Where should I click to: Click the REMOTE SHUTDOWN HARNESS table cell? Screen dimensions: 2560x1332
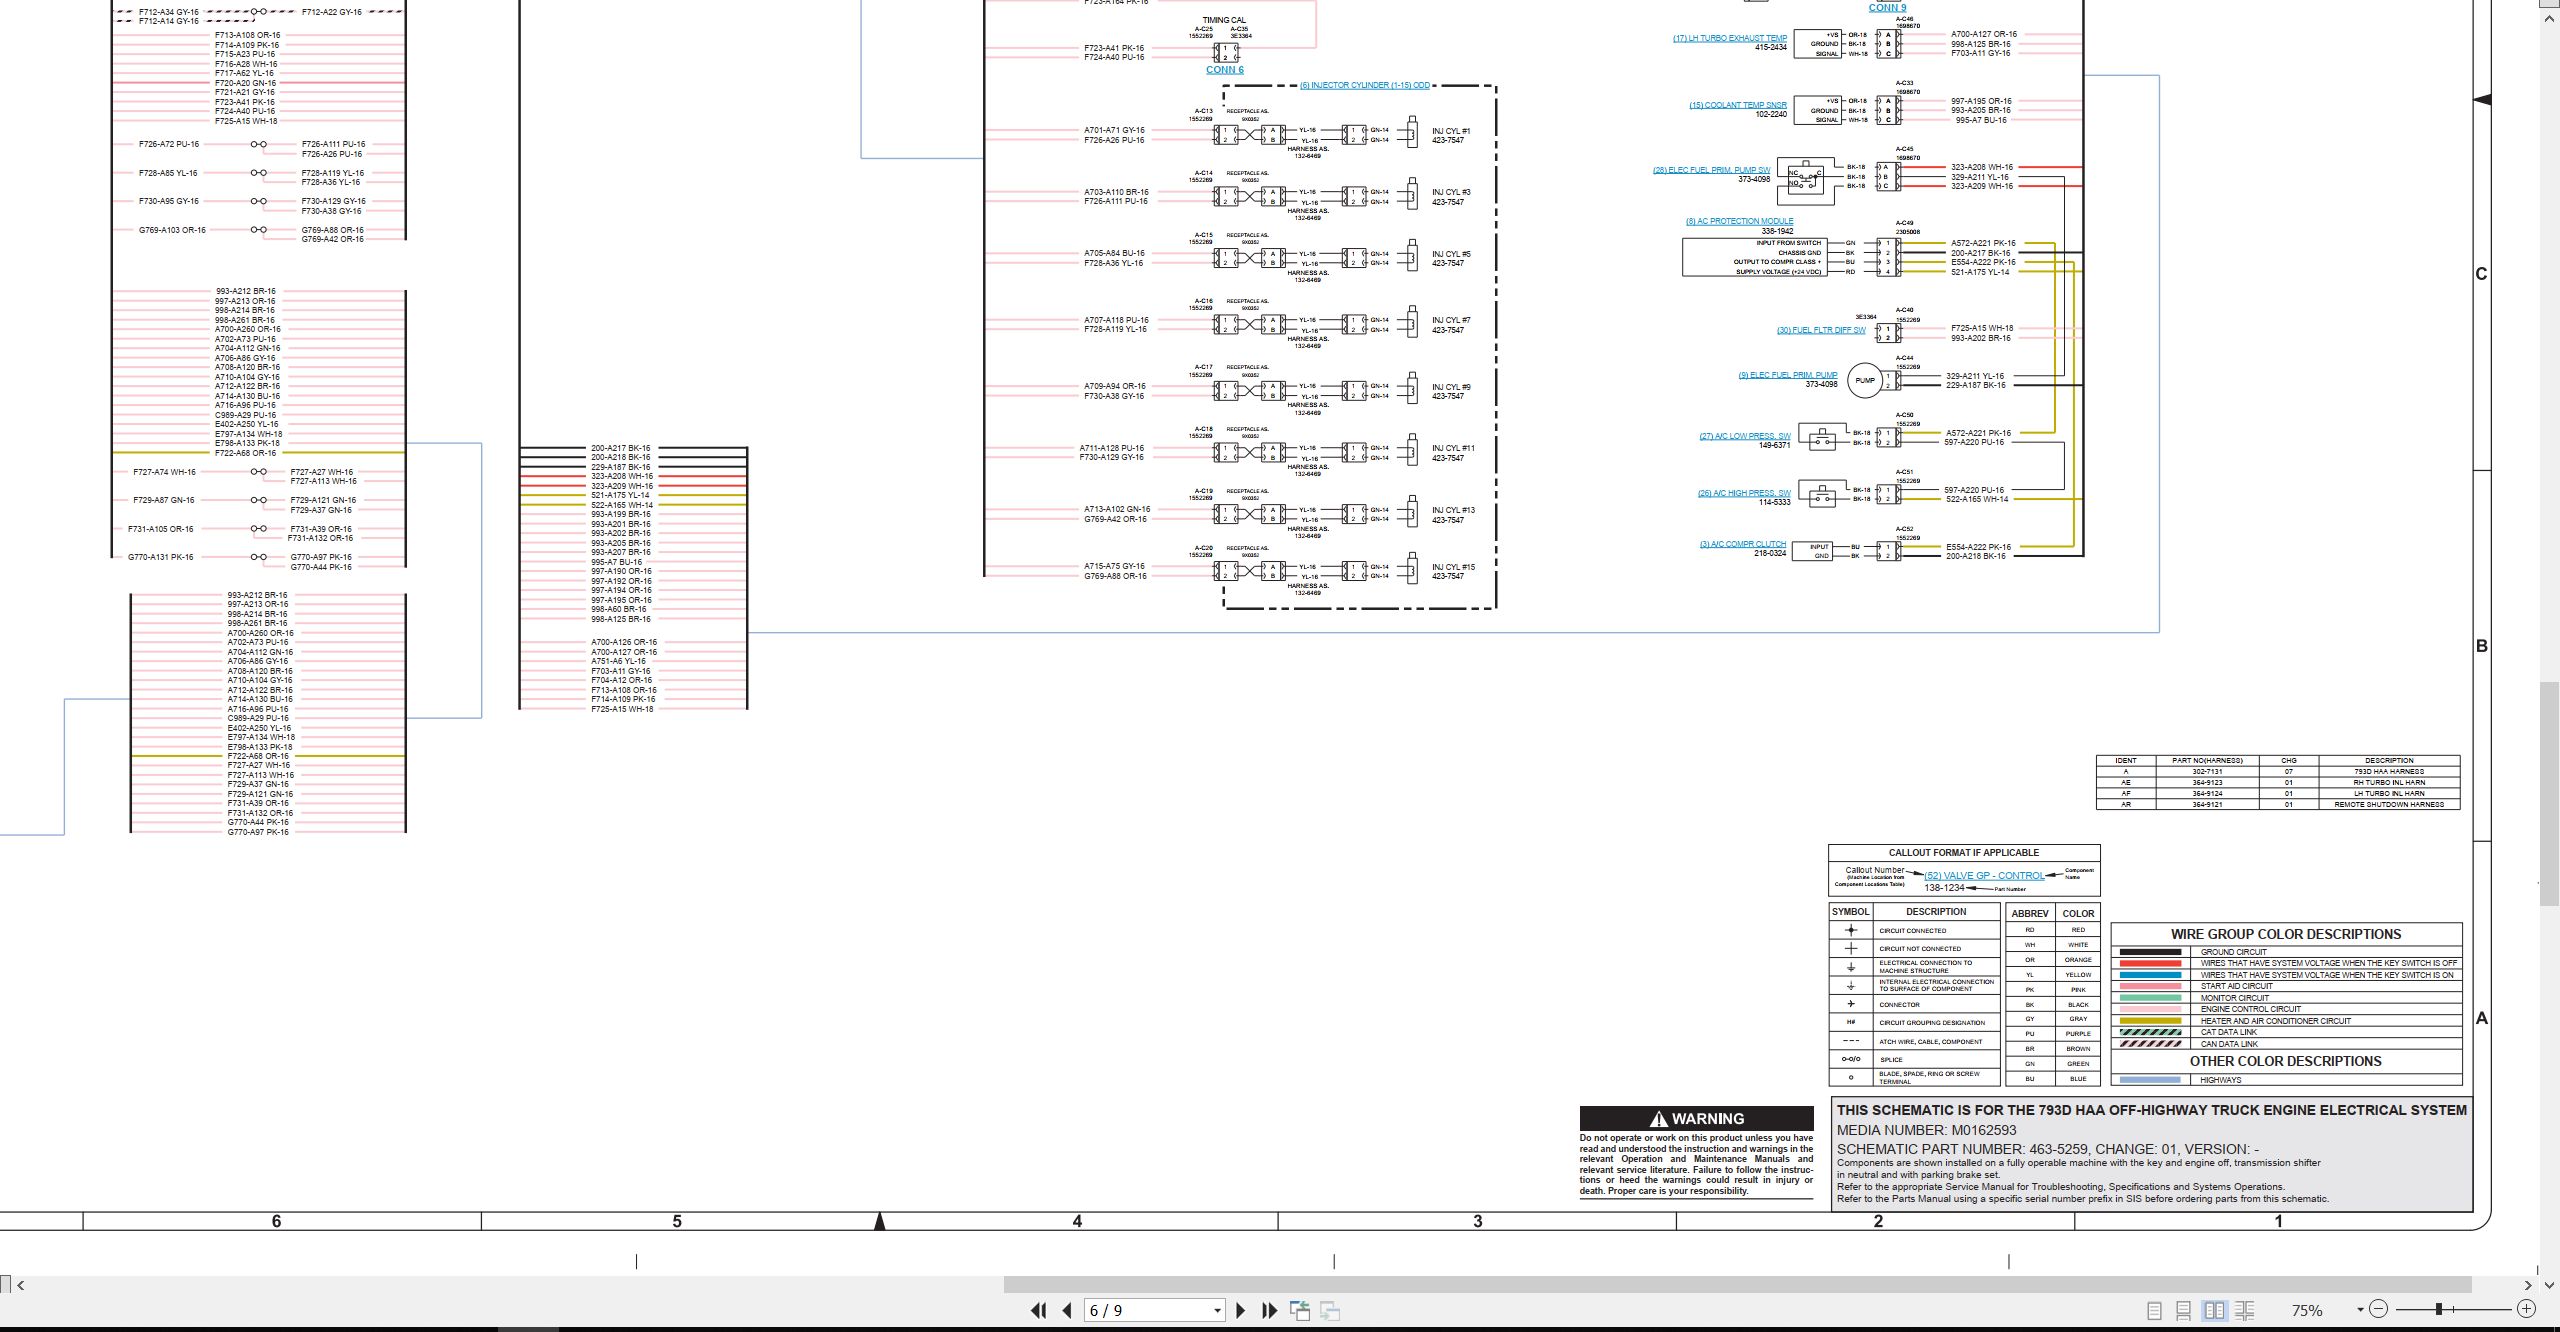pyautogui.click(x=2389, y=804)
